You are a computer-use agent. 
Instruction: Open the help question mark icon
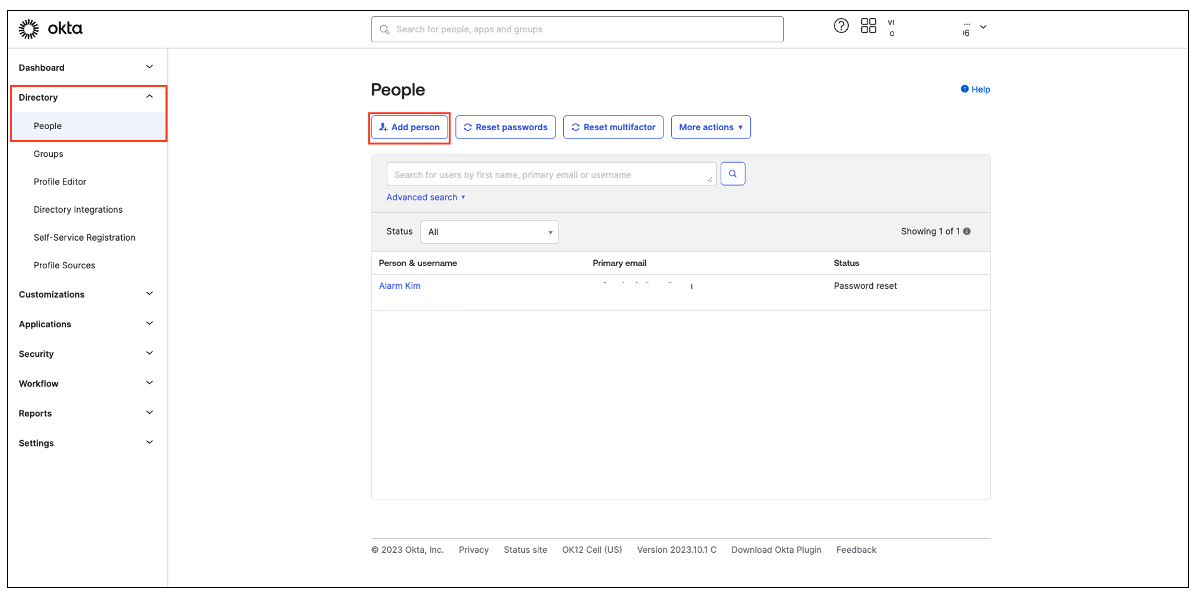[841, 26]
